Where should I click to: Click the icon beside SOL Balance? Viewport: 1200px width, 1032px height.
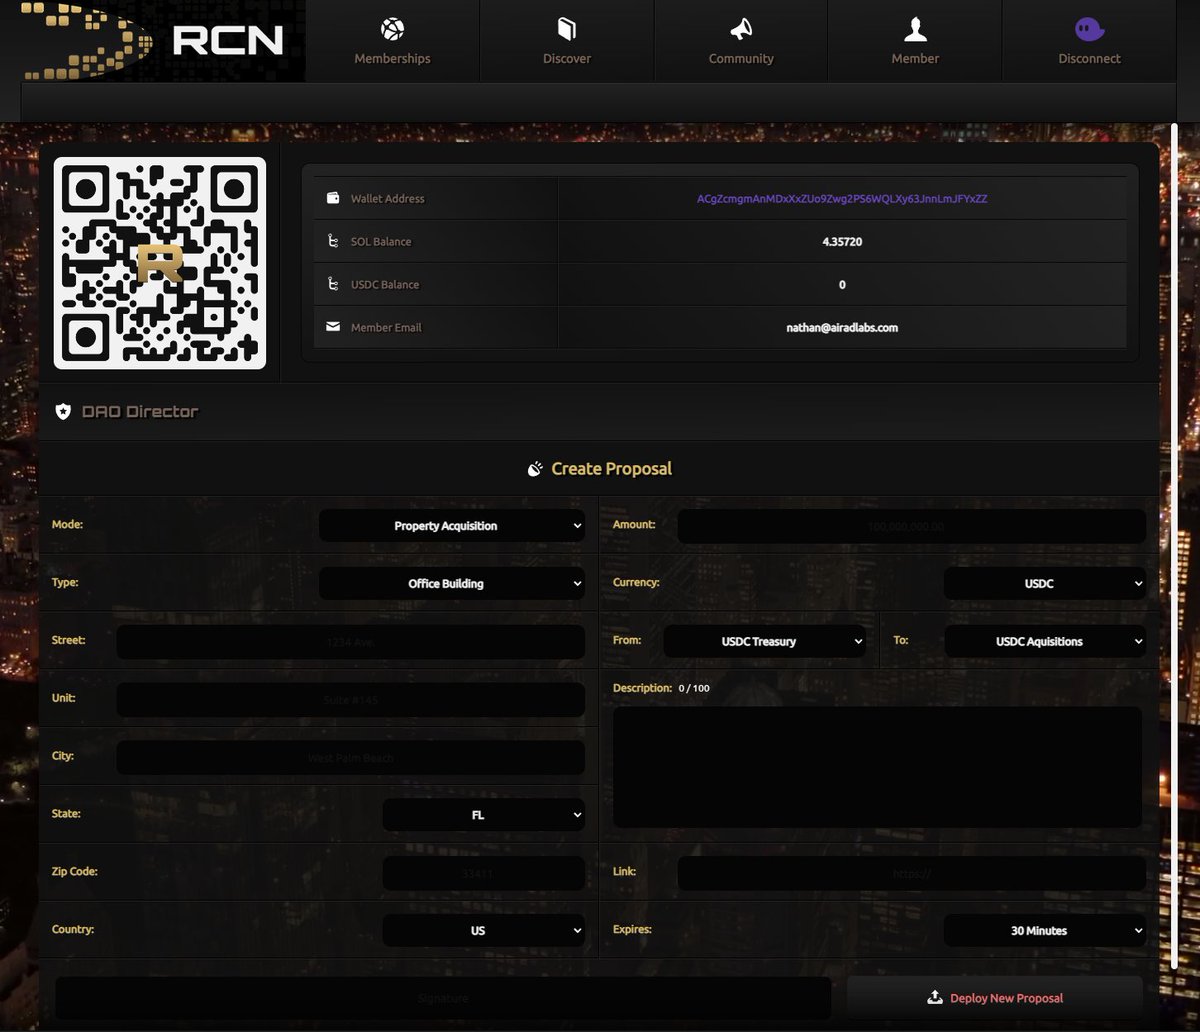coord(333,241)
